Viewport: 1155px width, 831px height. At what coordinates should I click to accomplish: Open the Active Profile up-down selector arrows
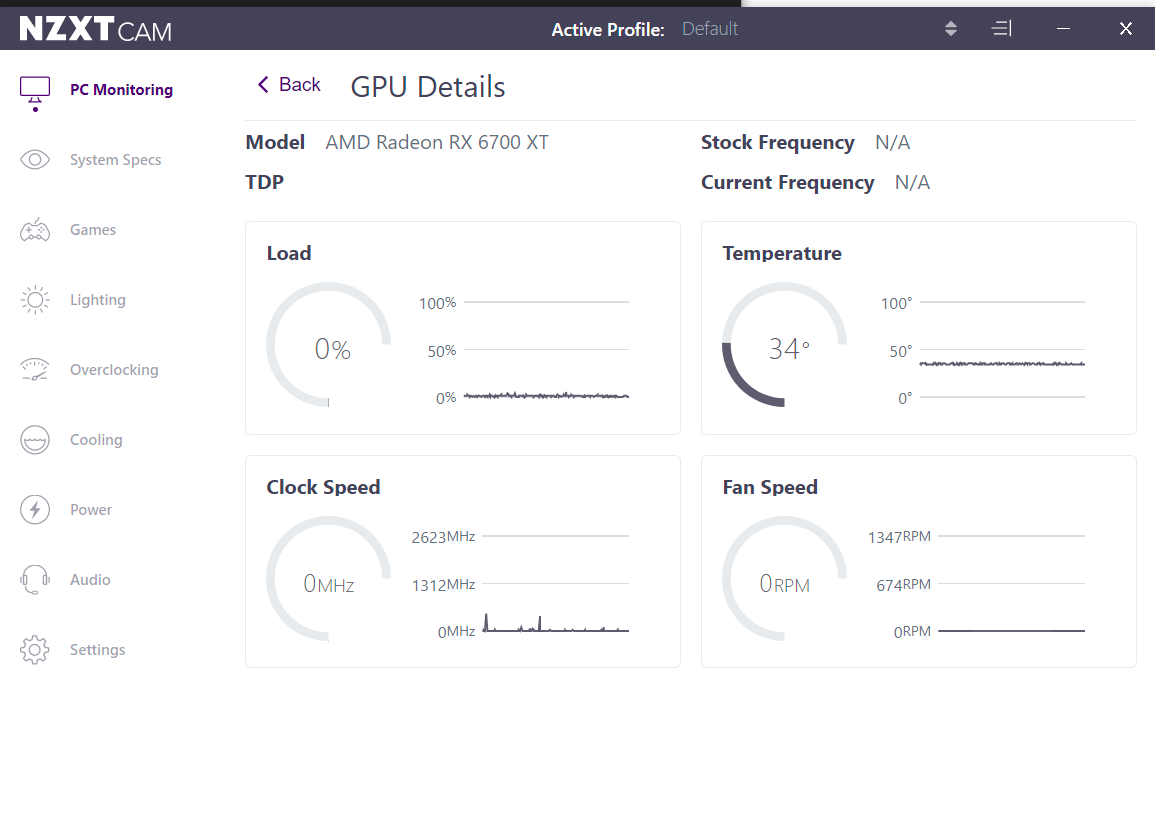click(951, 29)
